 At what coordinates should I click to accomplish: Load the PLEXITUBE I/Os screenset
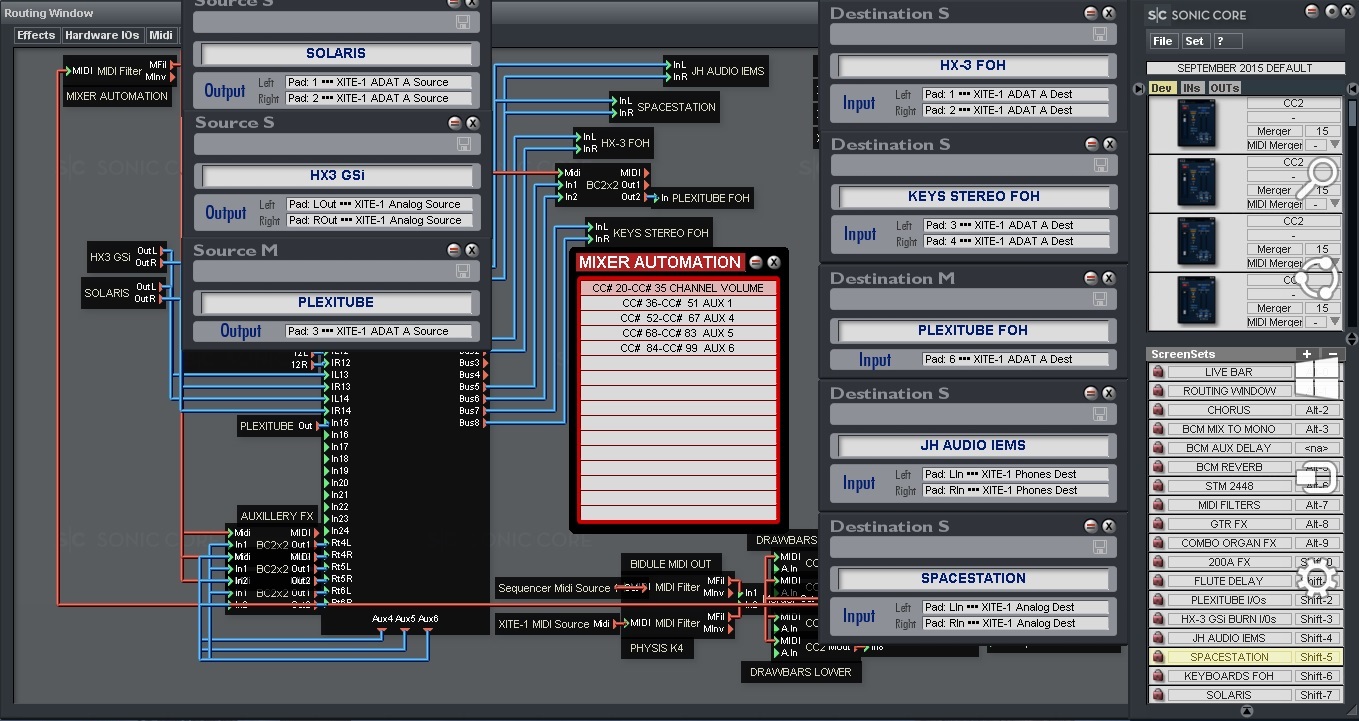pyautogui.click(x=1229, y=600)
